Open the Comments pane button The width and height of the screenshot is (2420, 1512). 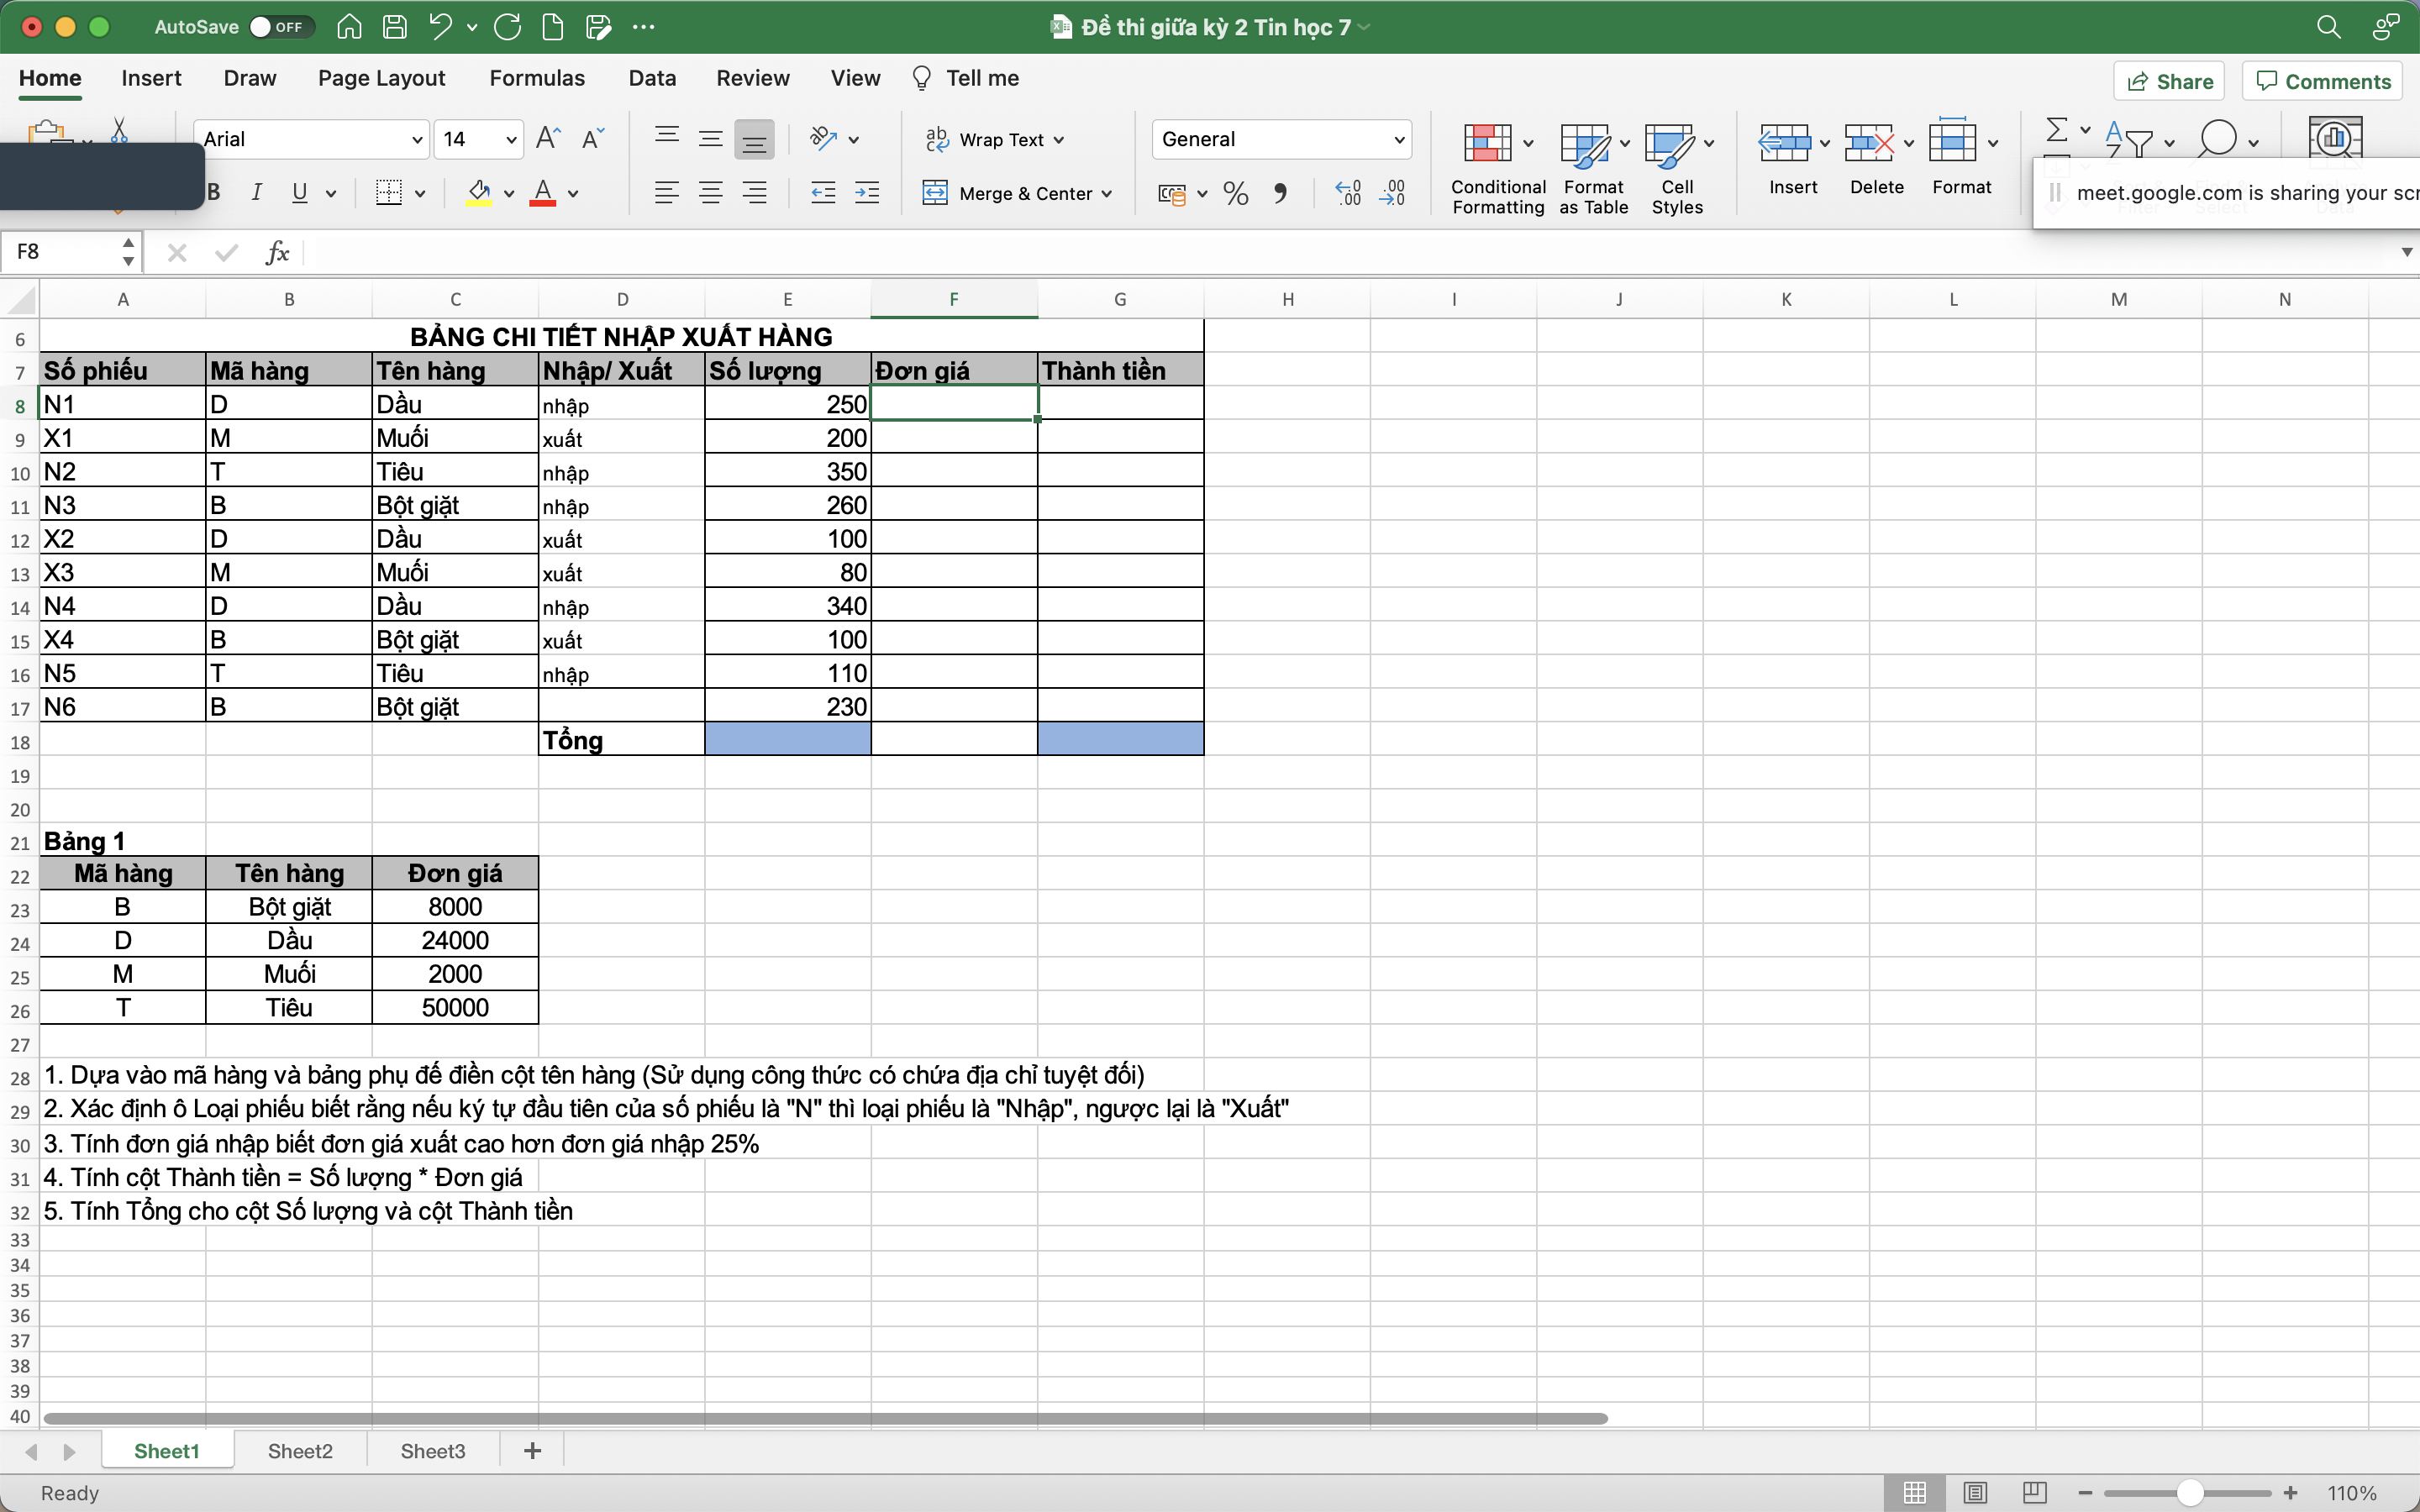[x=2322, y=82]
